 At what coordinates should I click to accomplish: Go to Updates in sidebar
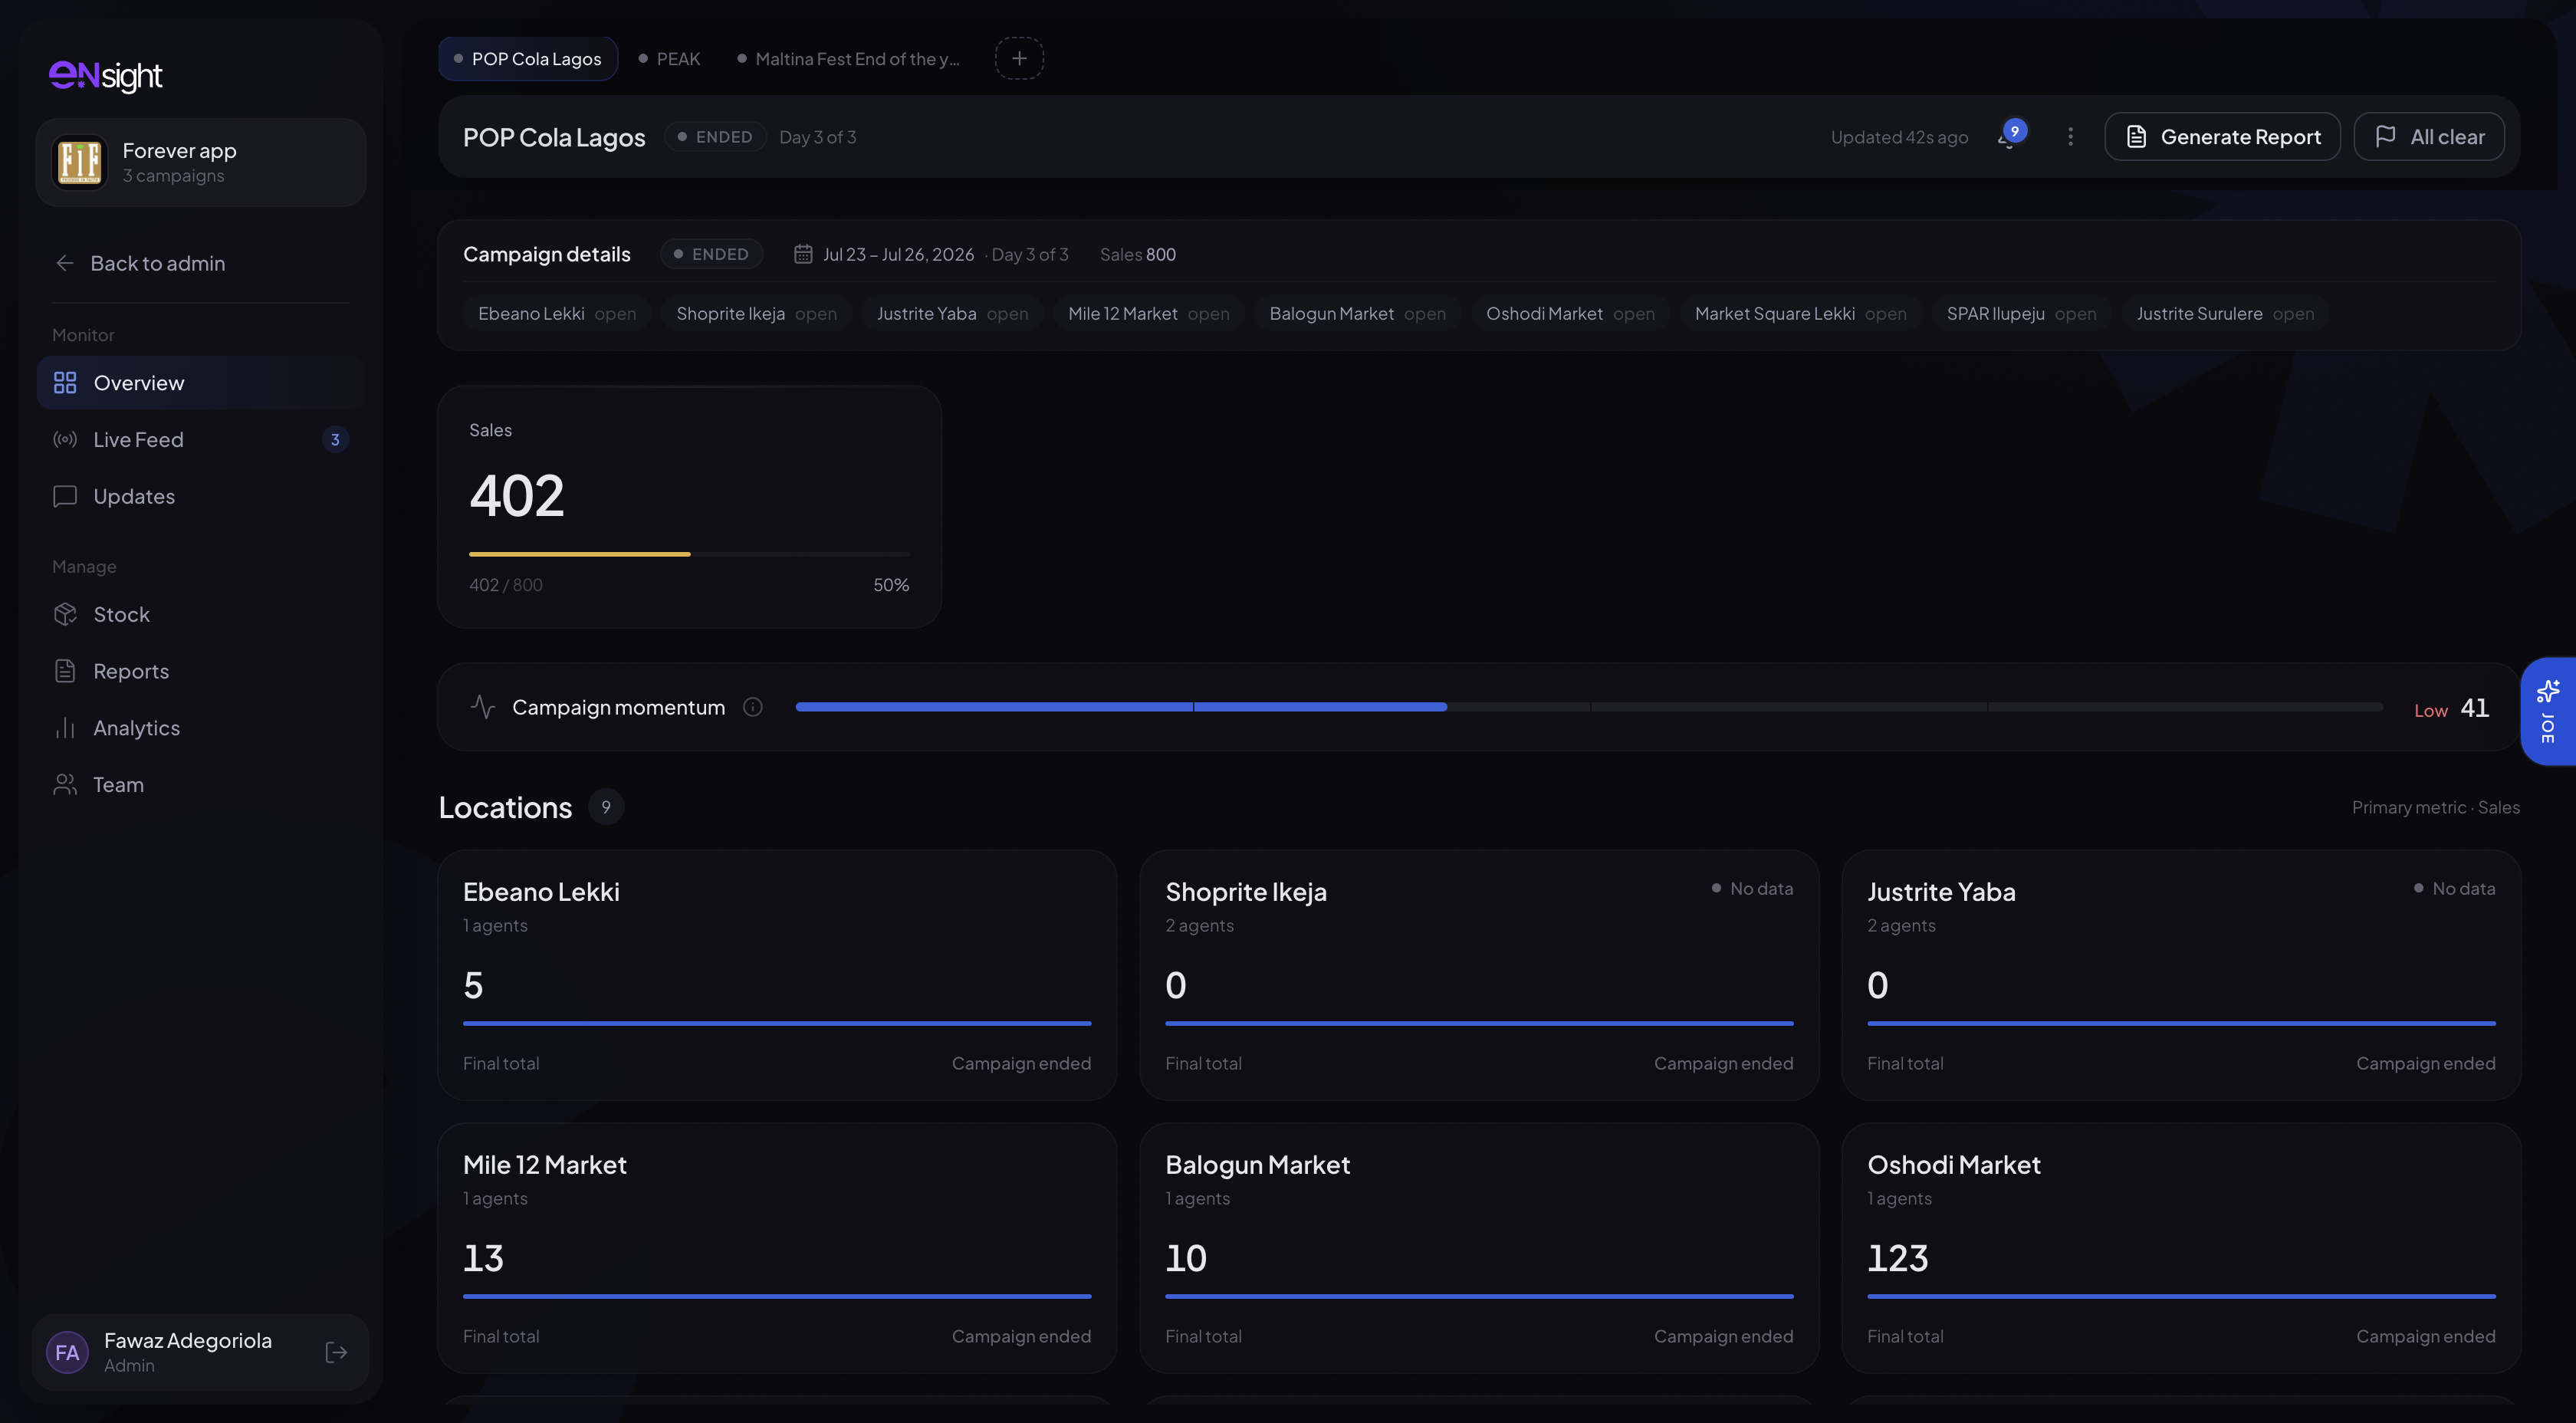[x=201, y=497]
